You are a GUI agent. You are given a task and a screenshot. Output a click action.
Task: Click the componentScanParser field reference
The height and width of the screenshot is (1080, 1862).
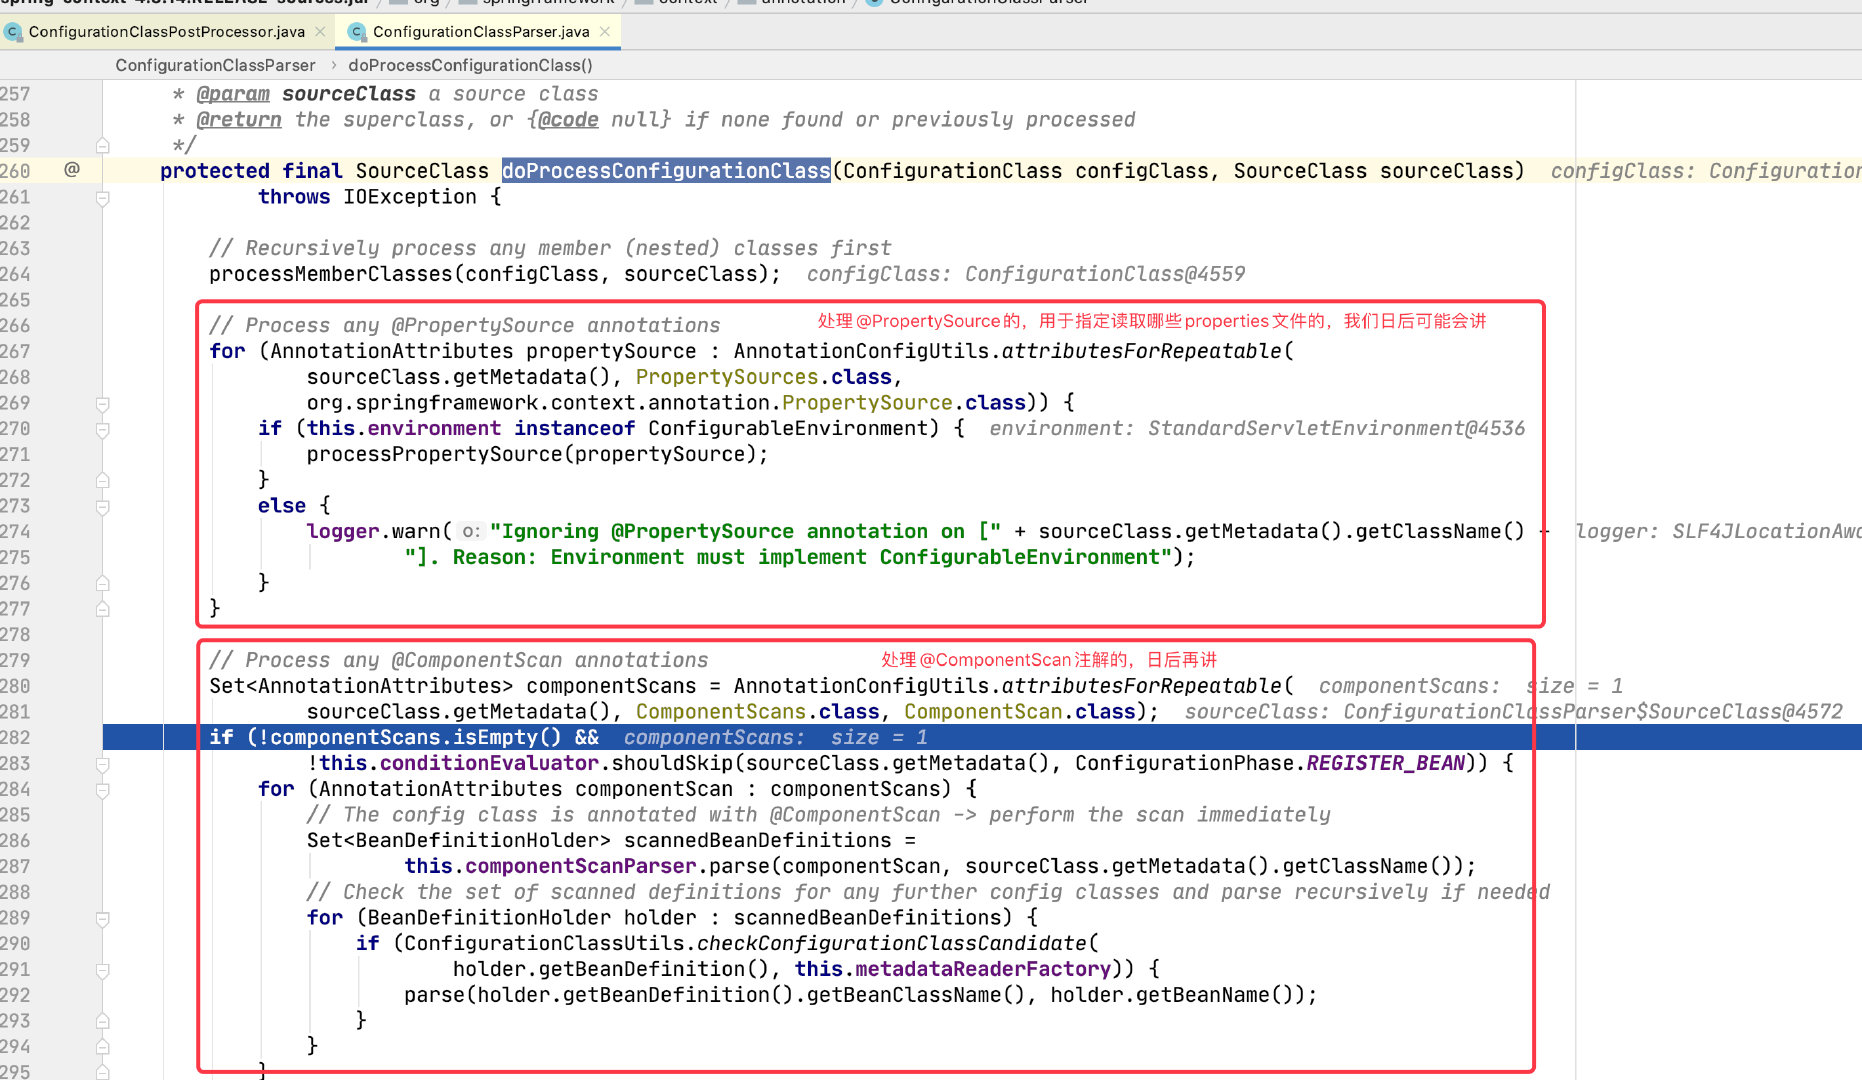click(581, 867)
